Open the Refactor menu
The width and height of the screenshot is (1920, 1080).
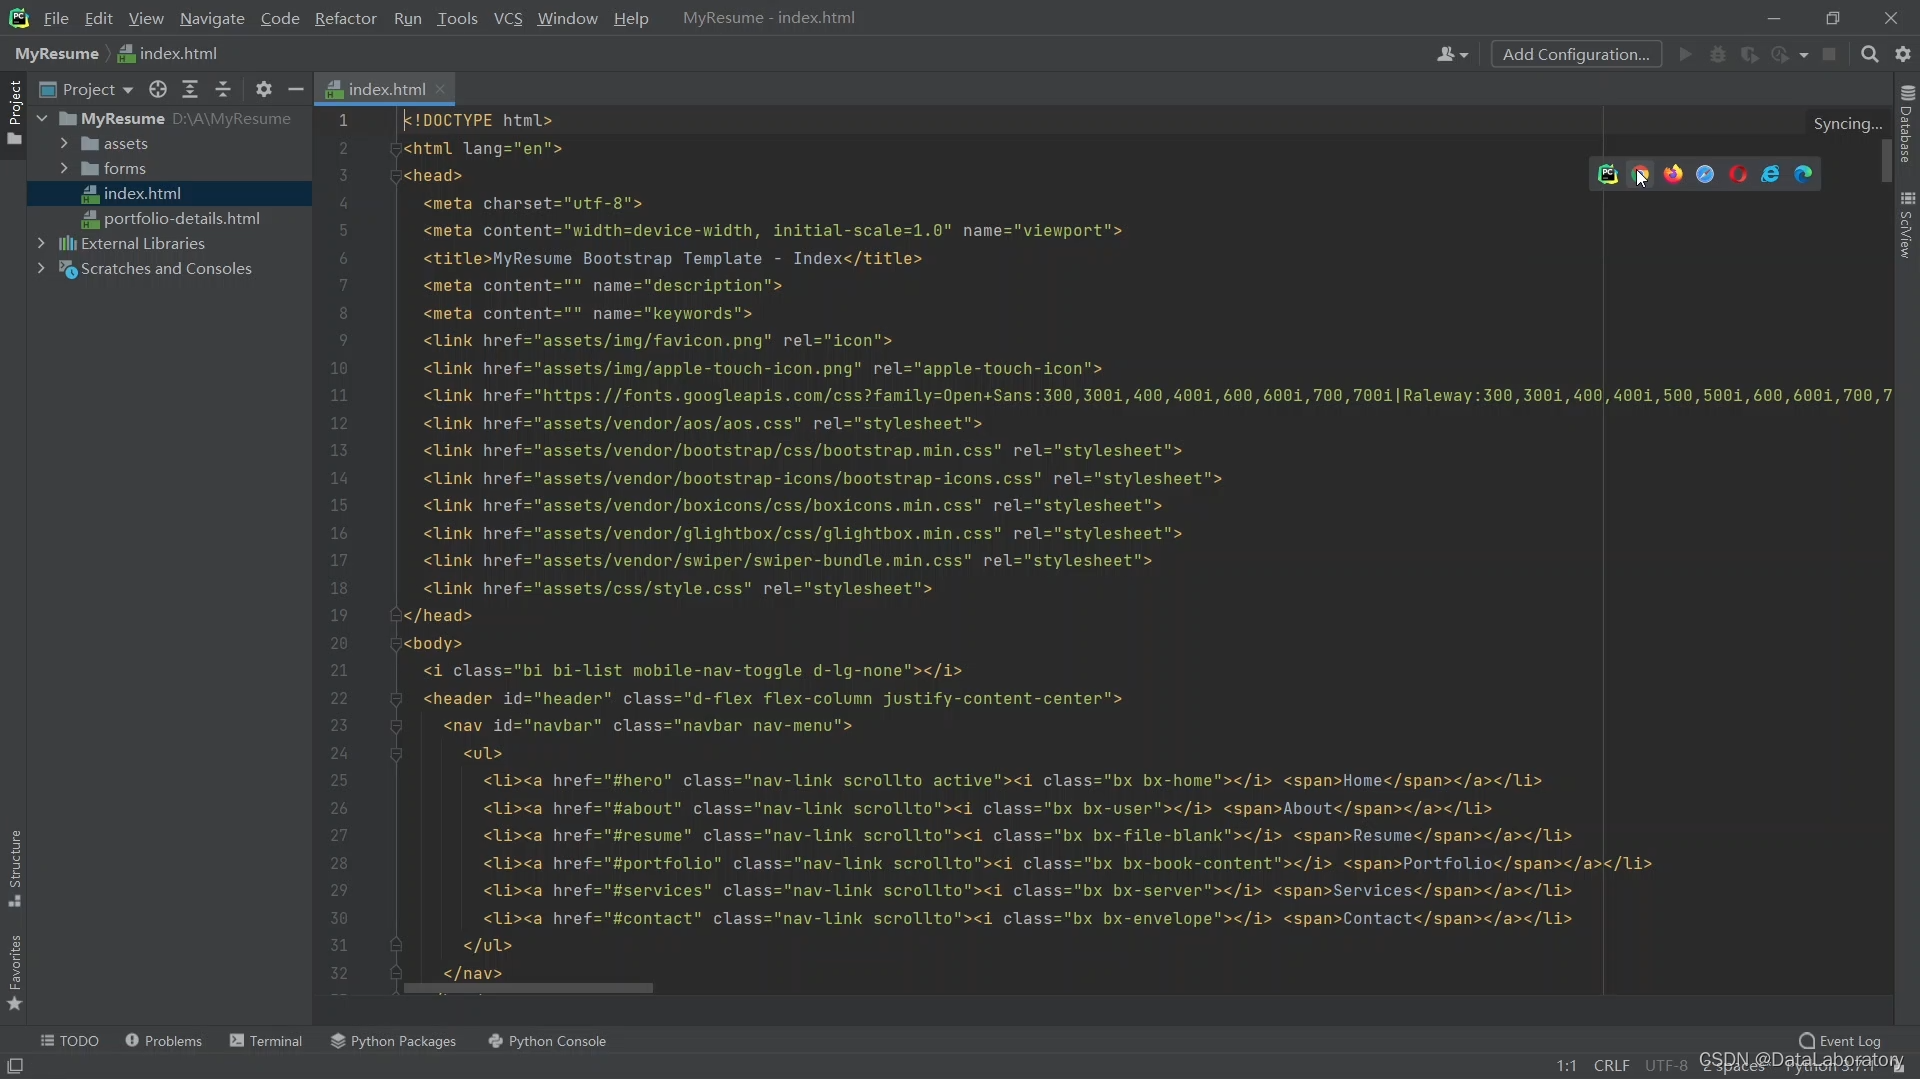(345, 18)
